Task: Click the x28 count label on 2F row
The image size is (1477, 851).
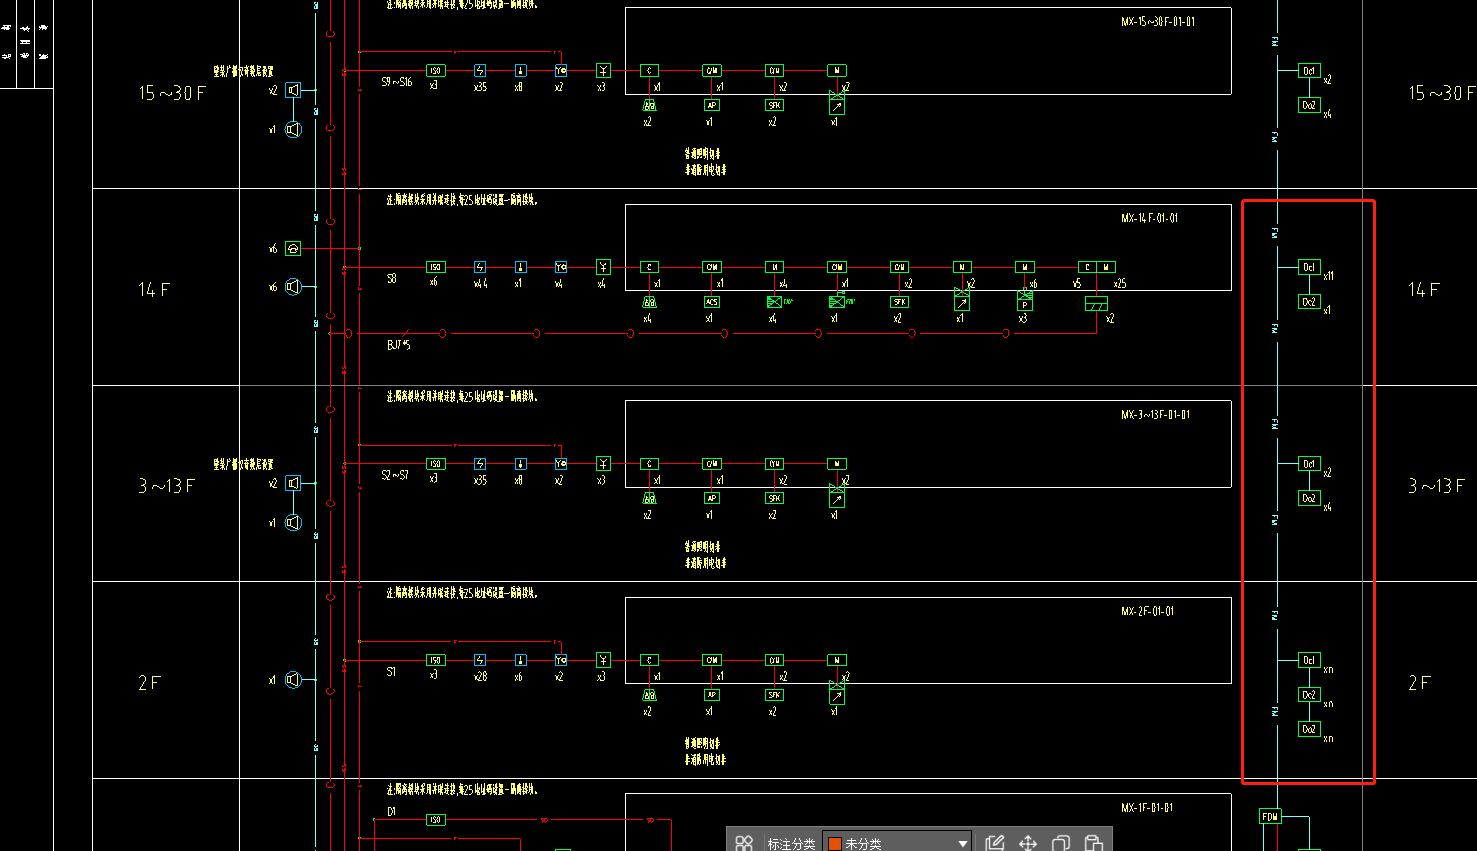Action: [481, 677]
